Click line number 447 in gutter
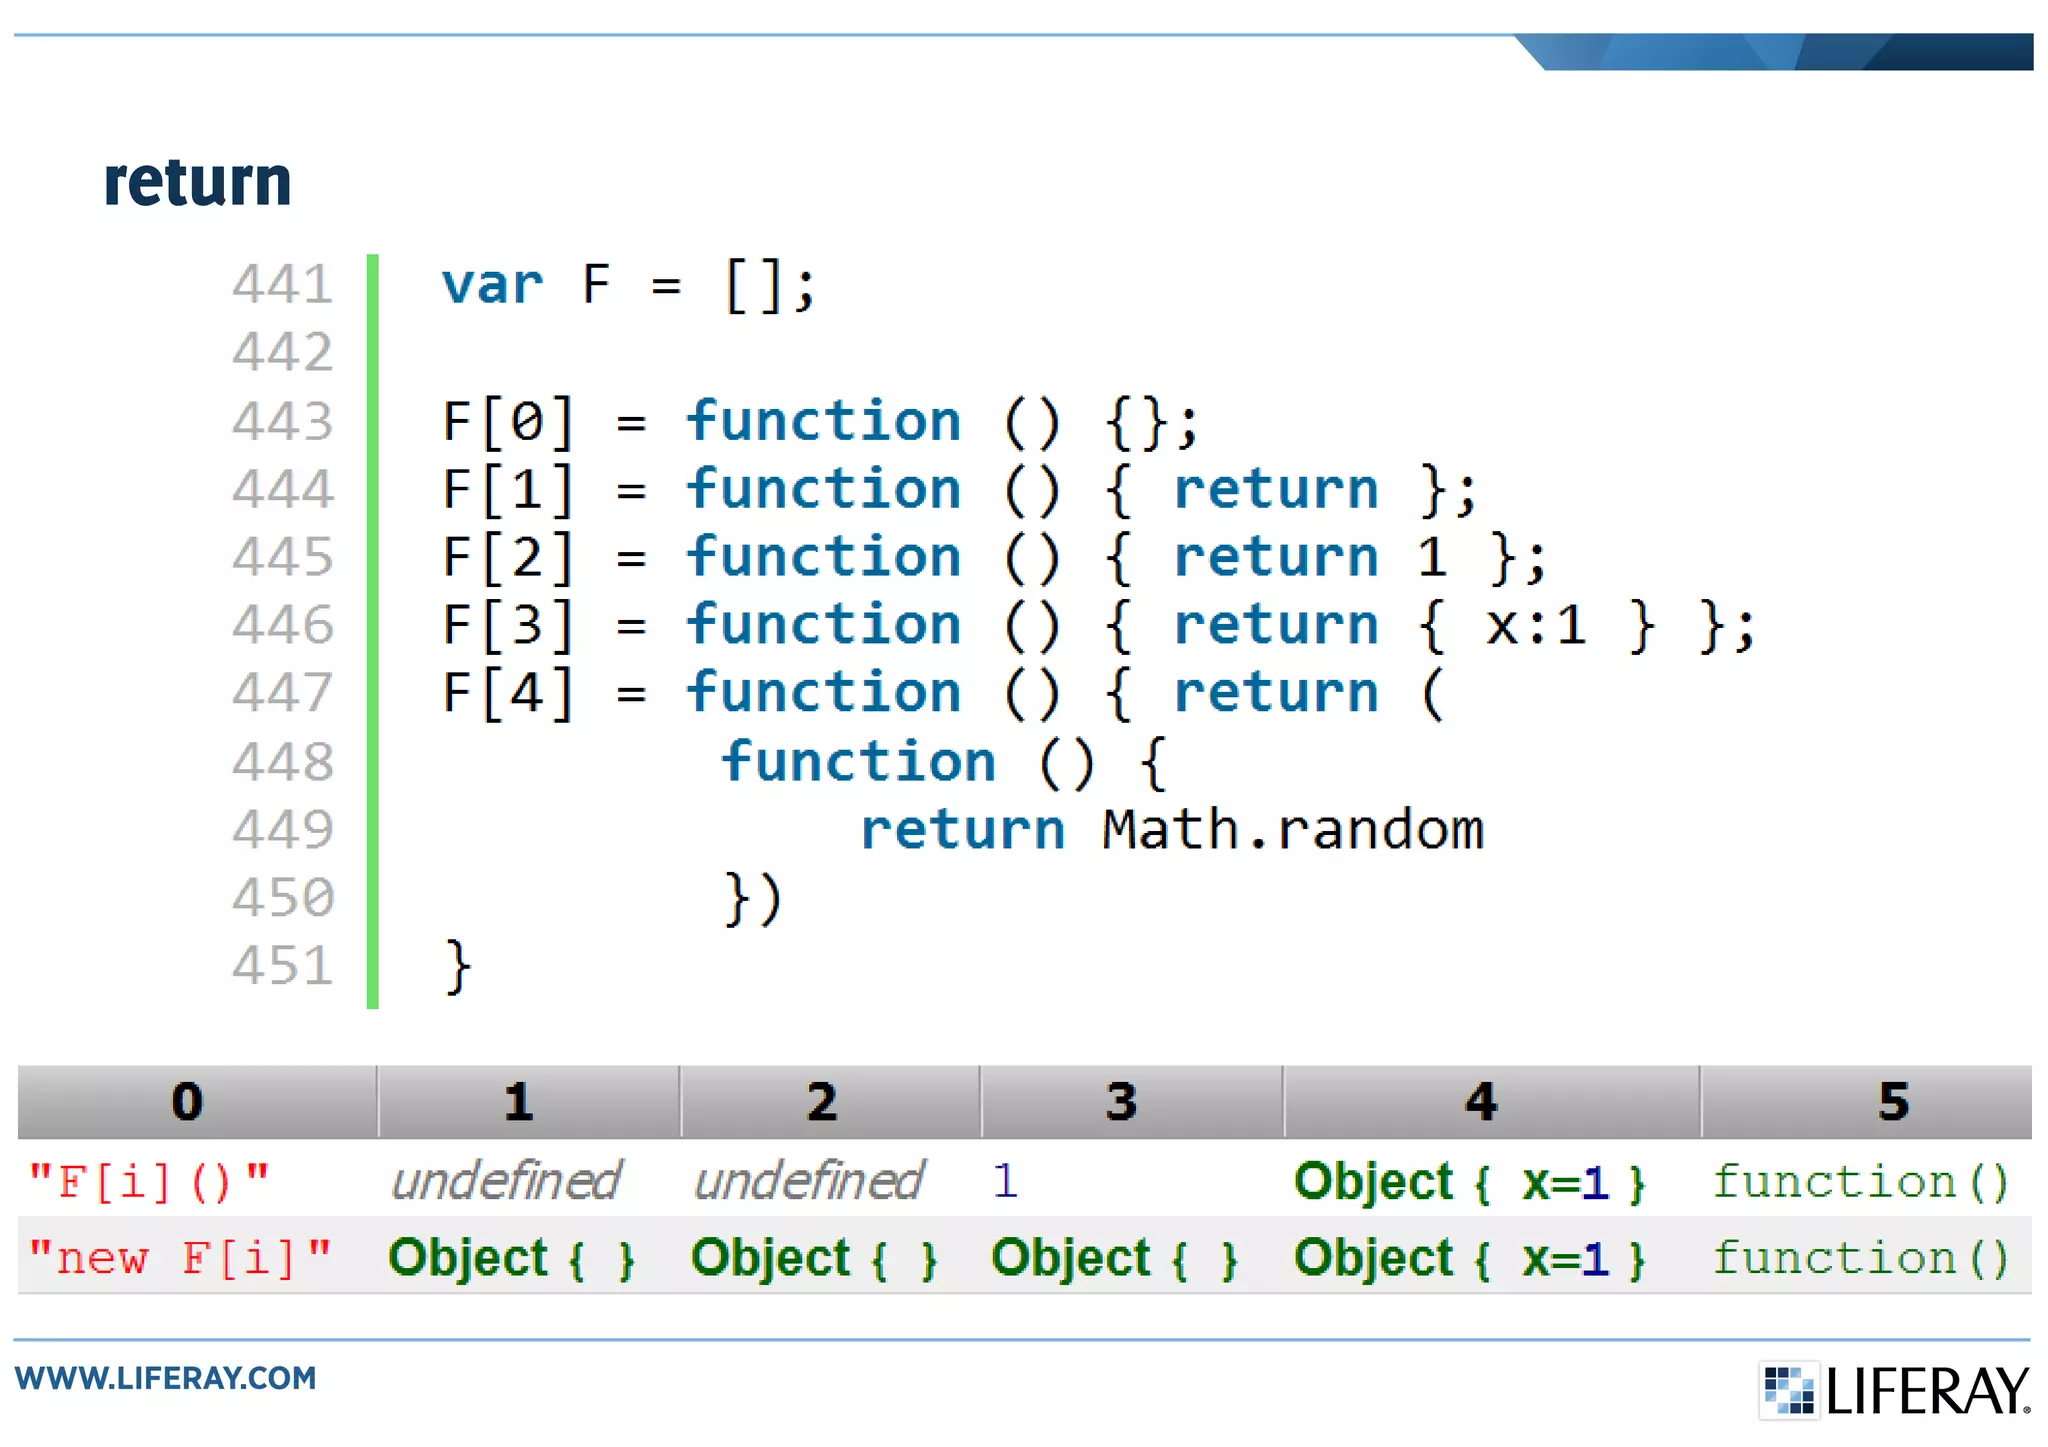 (x=283, y=693)
